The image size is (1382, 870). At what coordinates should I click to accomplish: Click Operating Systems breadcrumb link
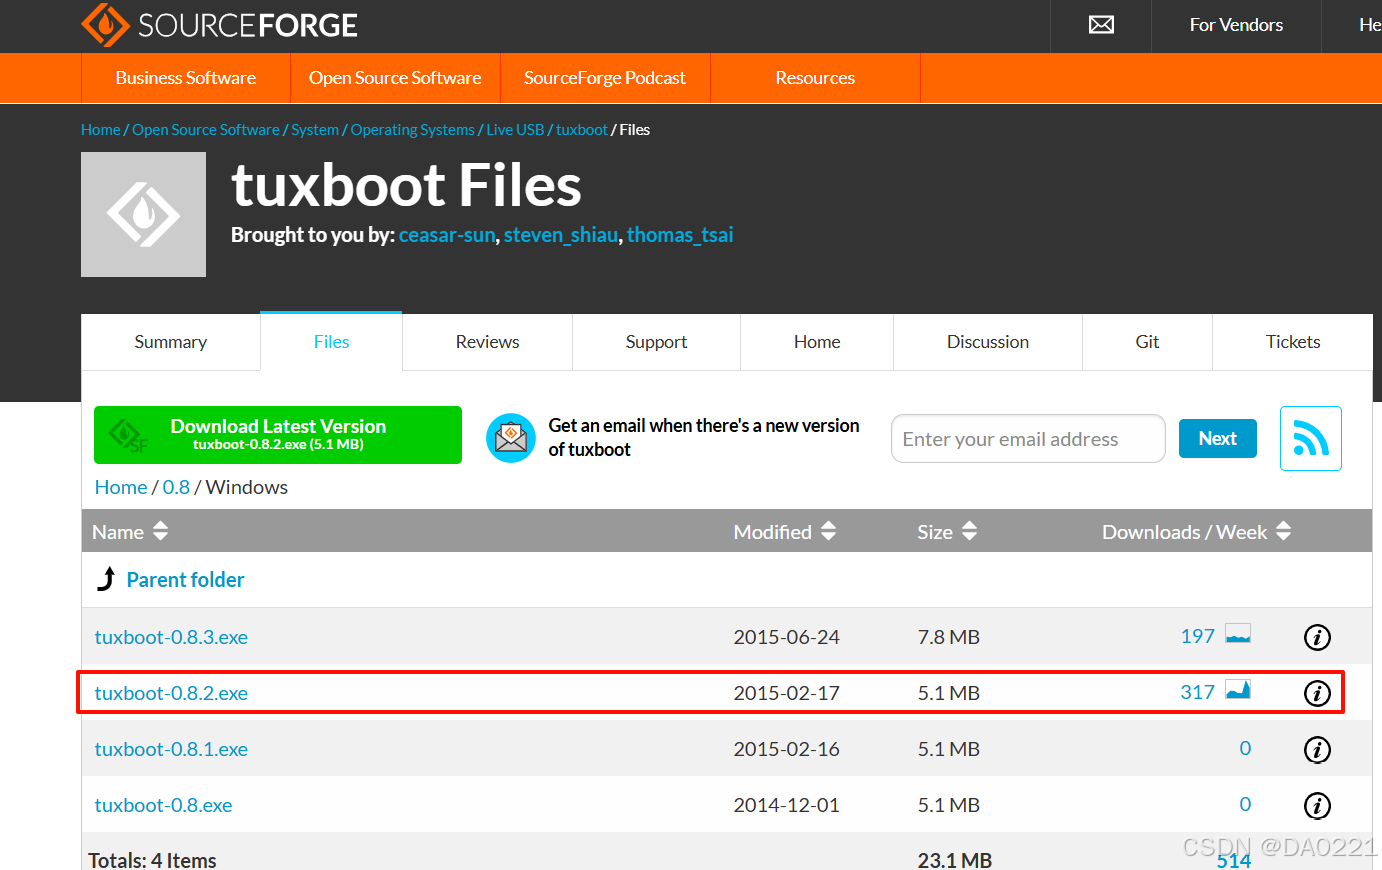[412, 130]
